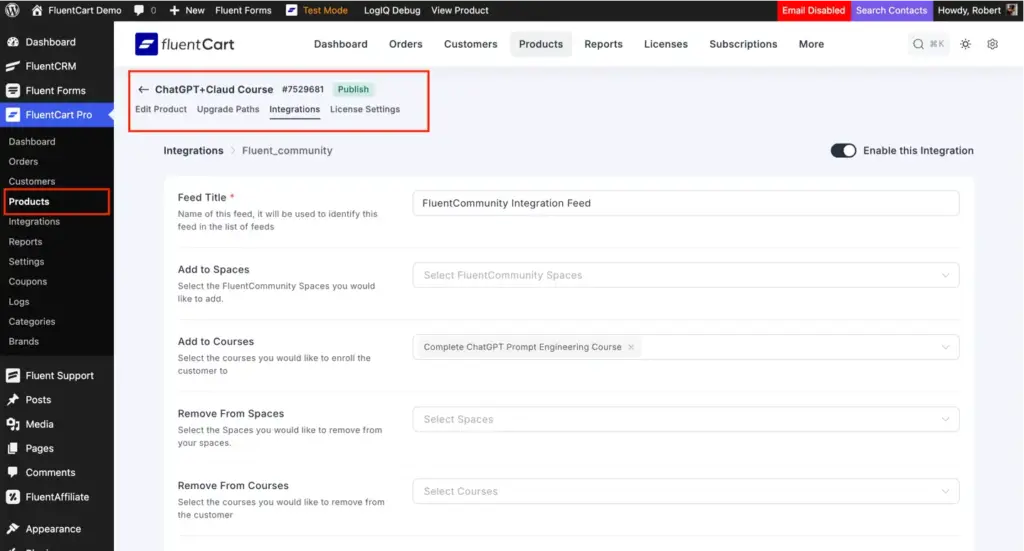Open Reports in top navigation
The image size is (1024, 551).
[603, 44]
